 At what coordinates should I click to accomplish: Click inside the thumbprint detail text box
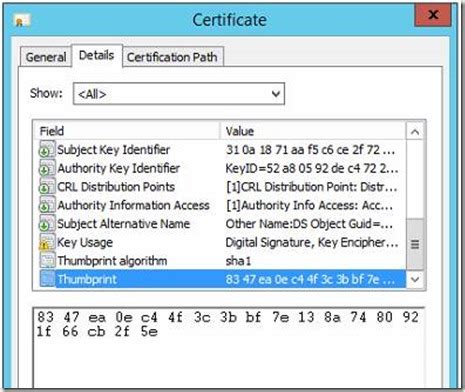[229, 347]
